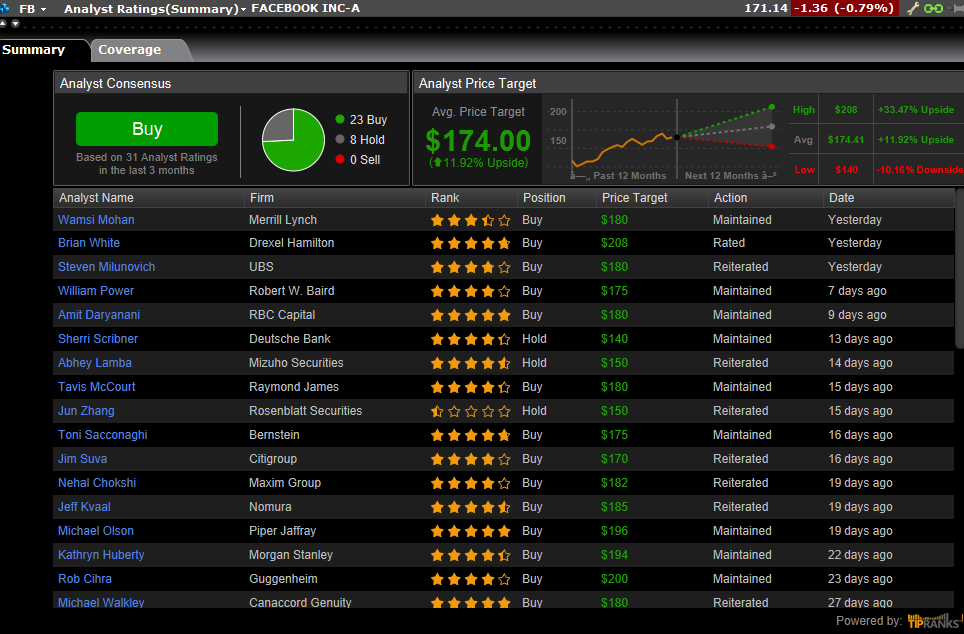Open analyst Wamsi Mohan's profile
964x634 pixels.
[96, 220]
